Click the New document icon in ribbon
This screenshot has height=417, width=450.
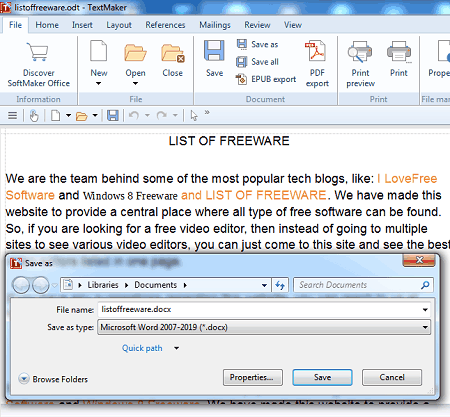[99, 51]
